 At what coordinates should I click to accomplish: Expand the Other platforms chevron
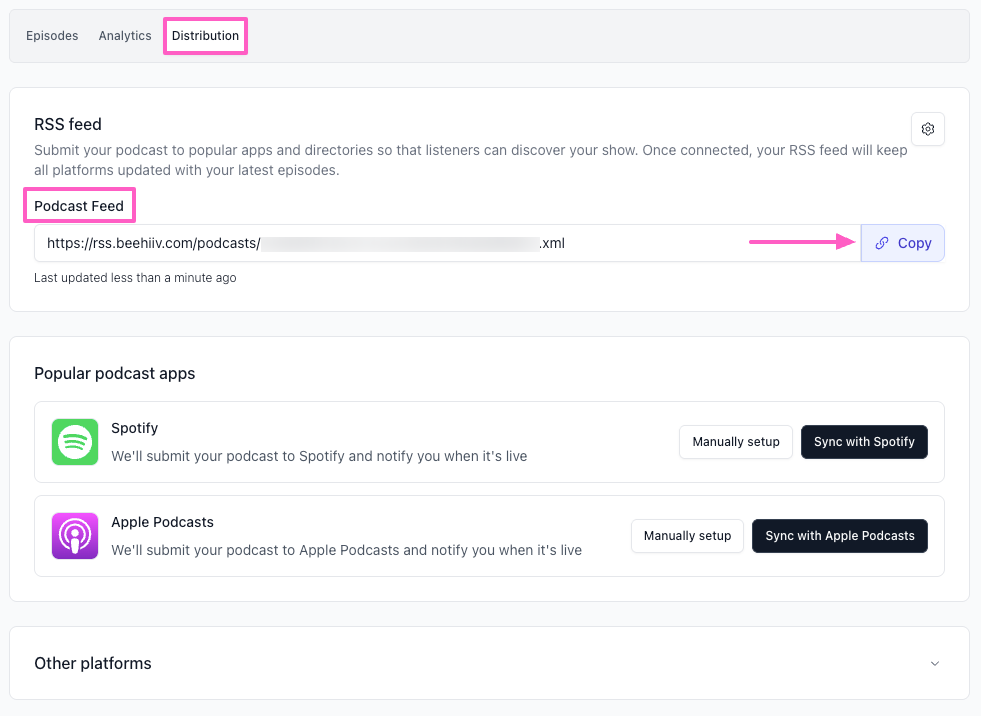pyautogui.click(x=934, y=663)
